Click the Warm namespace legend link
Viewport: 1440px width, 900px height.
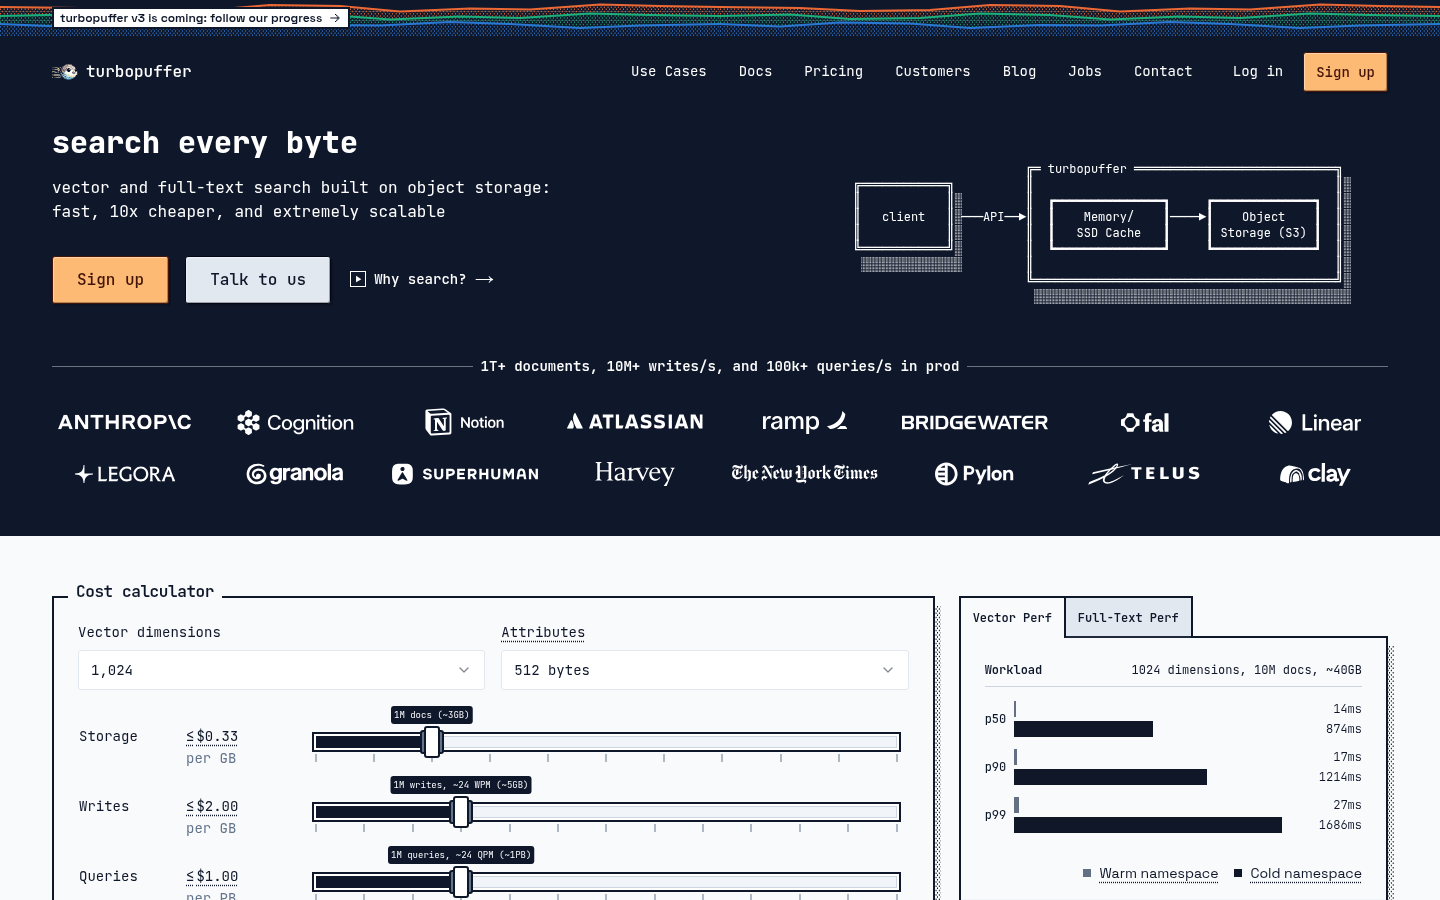[1158, 873]
